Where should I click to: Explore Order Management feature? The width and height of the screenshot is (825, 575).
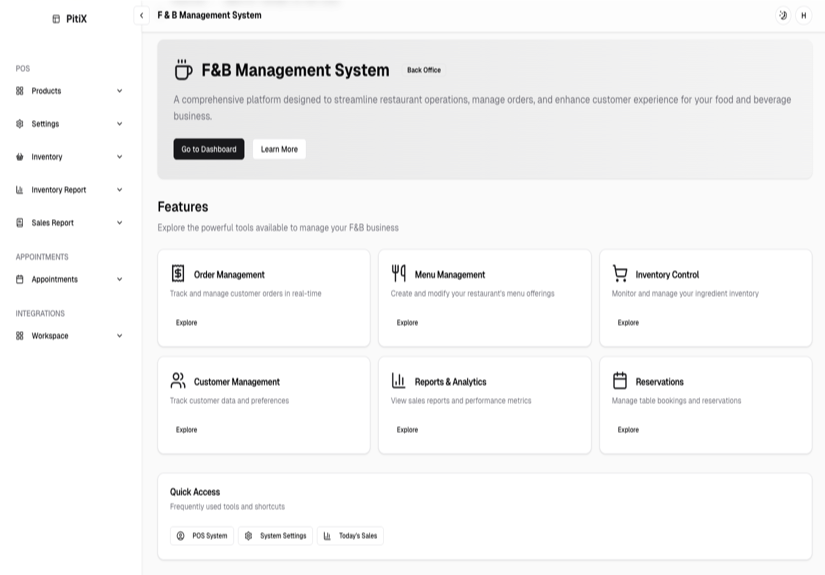coord(186,322)
